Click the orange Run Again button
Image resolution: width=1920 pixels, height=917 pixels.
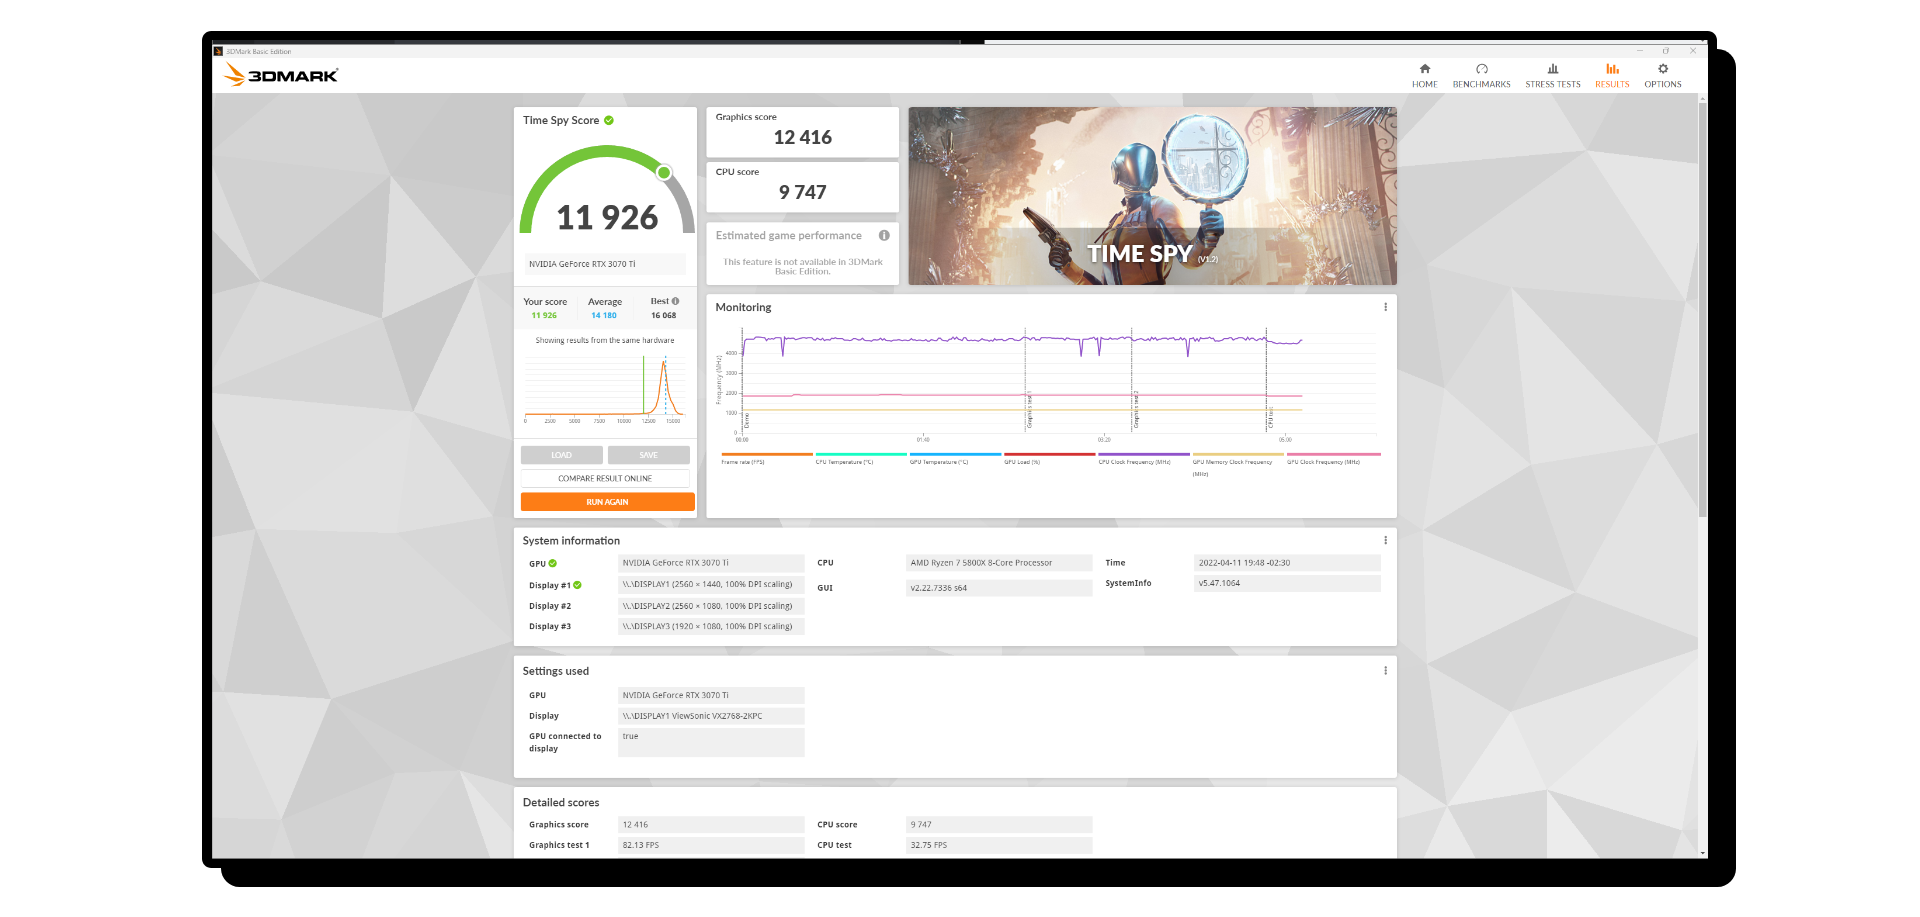coord(608,502)
